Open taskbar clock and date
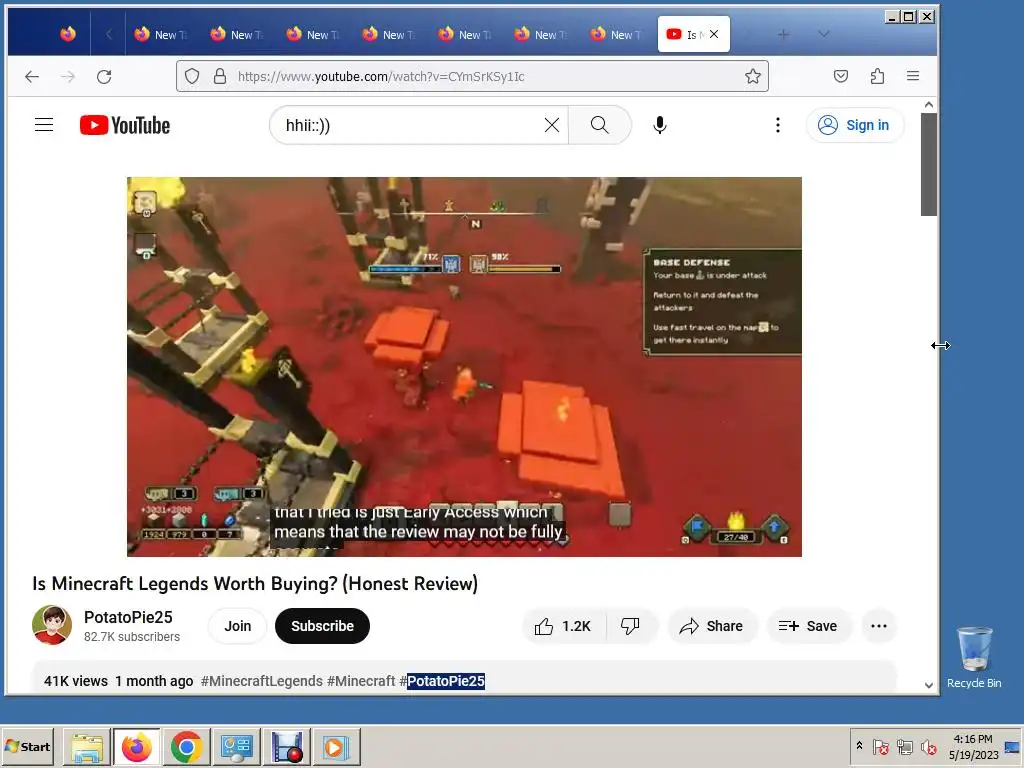Screen dimensions: 1024x768 pos(973,746)
